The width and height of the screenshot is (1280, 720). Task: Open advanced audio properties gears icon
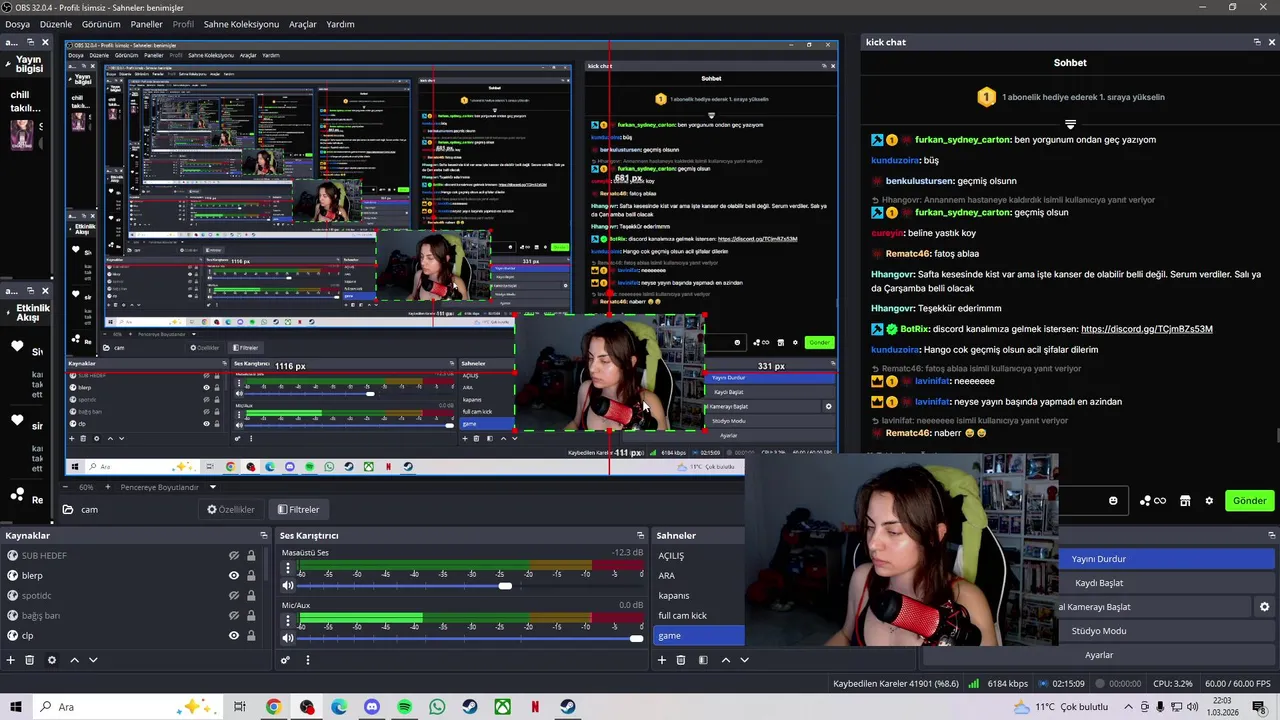click(x=285, y=660)
